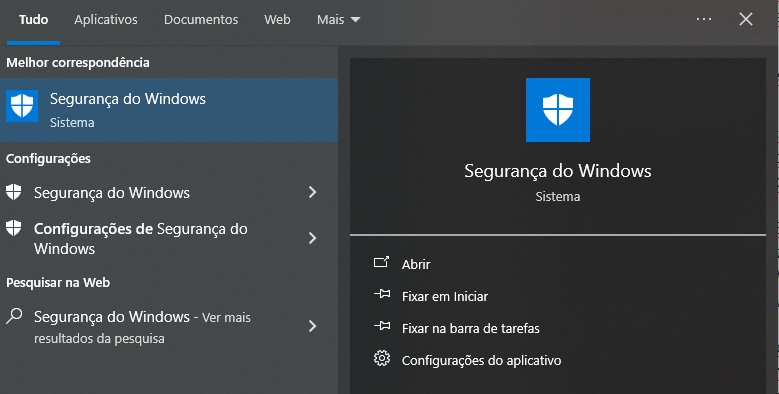Click the Pesquisar na Web heading
Viewport: 779px width, 394px height.
pos(58,283)
